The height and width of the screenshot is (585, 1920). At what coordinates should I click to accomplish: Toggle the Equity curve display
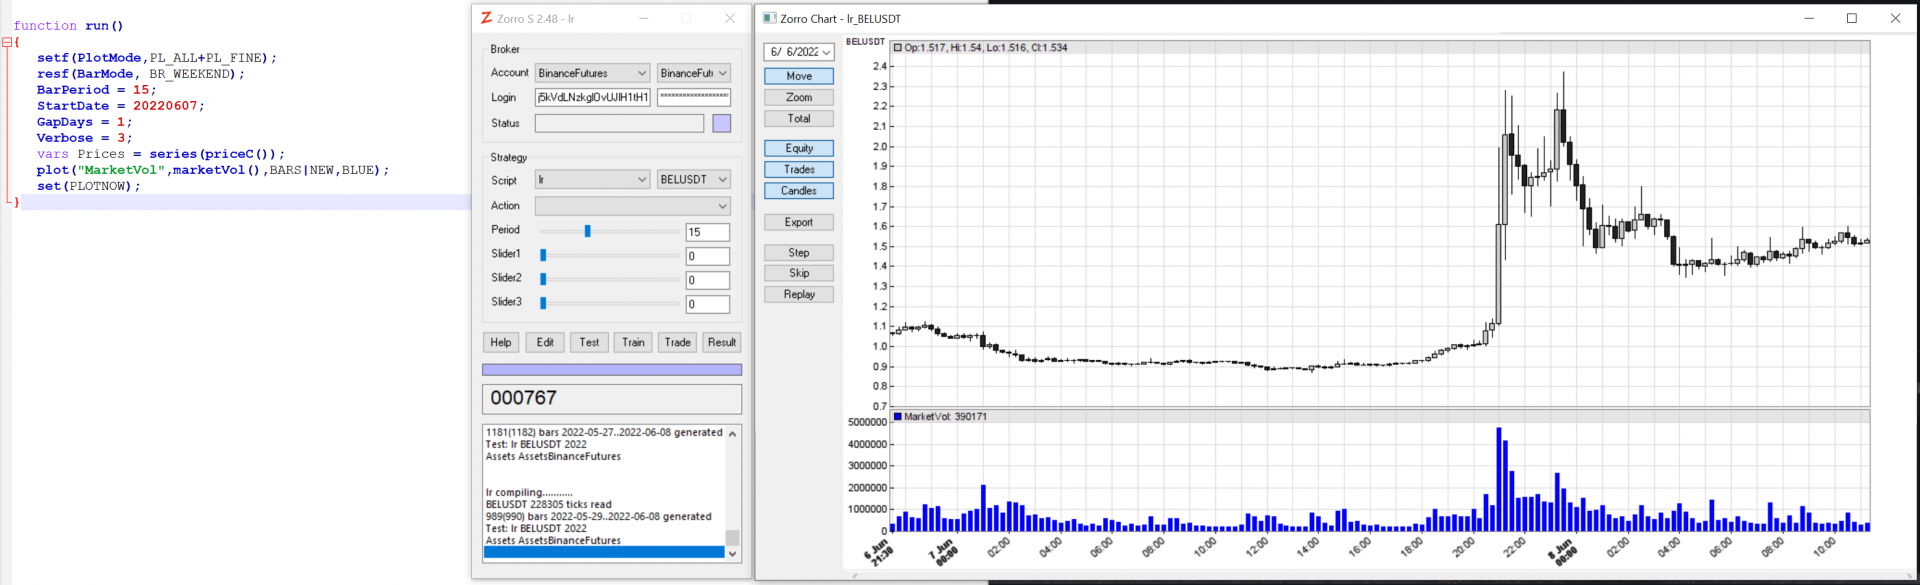(x=798, y=148)
